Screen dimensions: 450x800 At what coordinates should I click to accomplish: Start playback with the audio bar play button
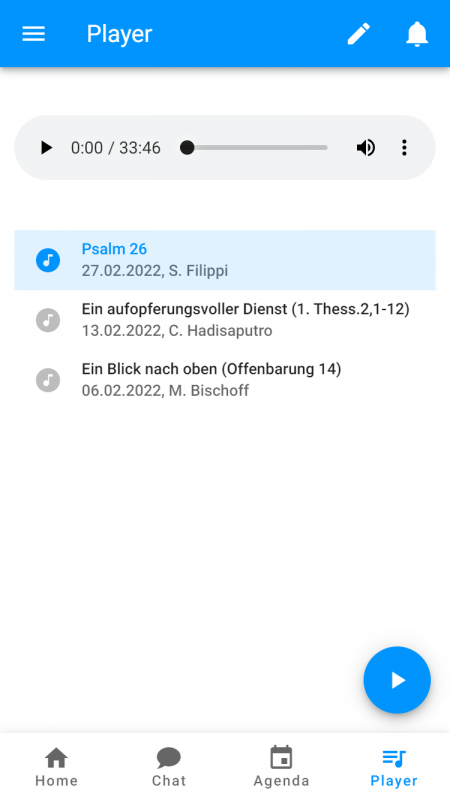(46, 148)
